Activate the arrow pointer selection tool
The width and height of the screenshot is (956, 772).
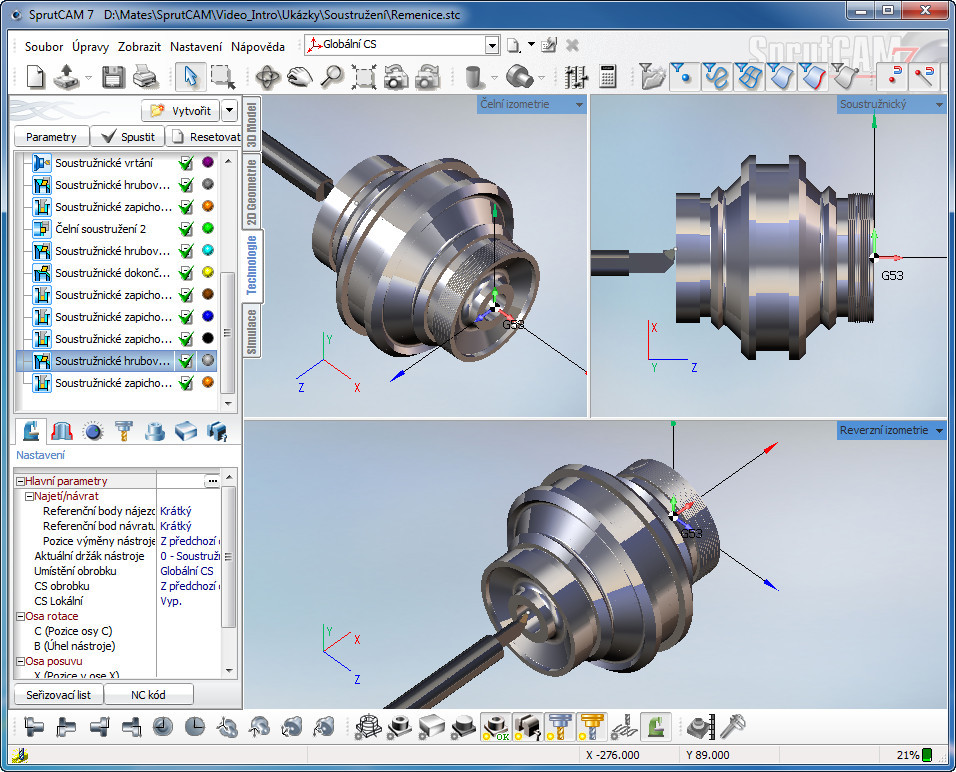coord(190,77)
